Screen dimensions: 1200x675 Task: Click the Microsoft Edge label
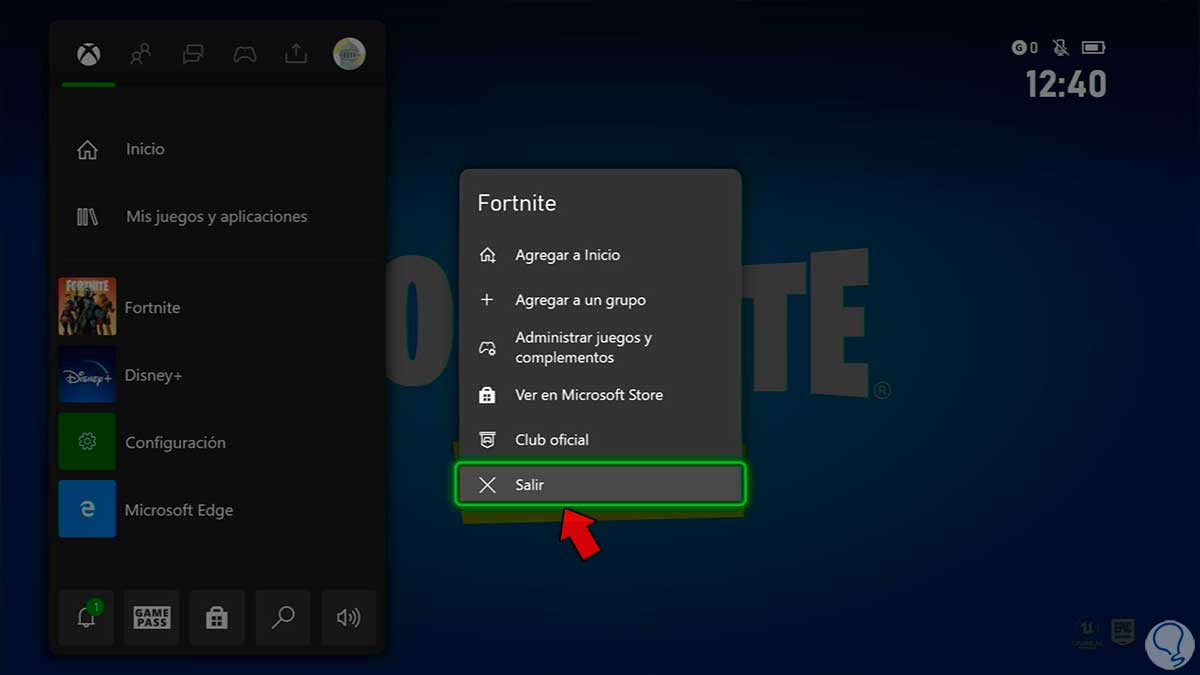coord(179,510)
